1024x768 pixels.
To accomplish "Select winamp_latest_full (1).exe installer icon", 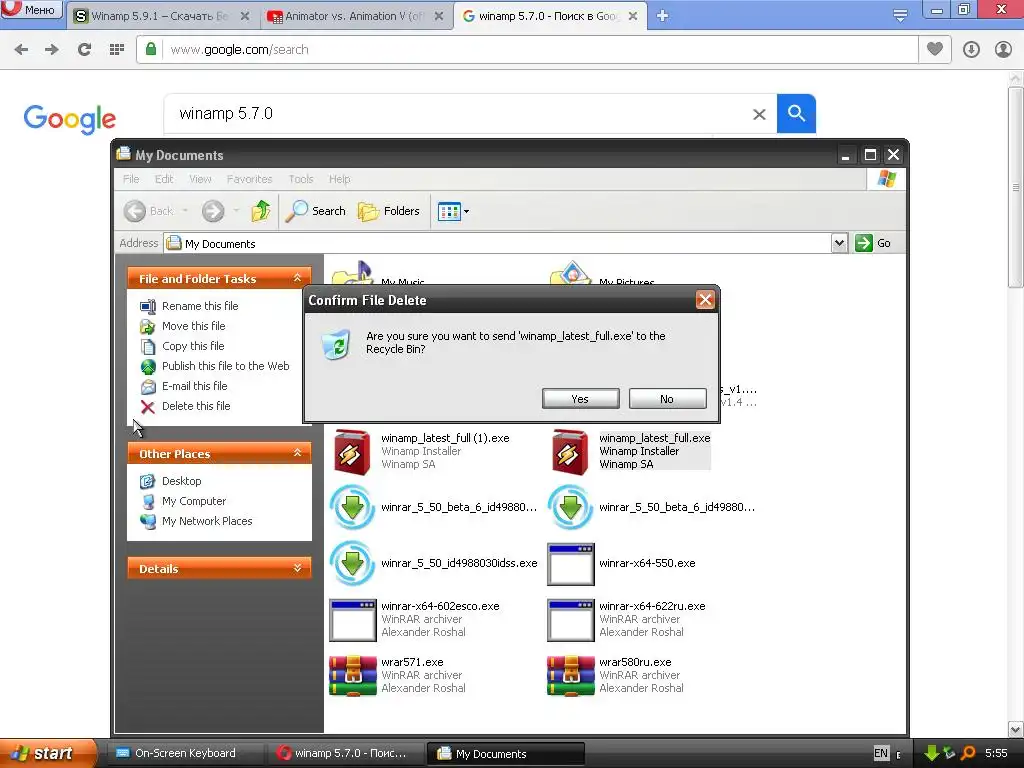I will [x=353, y=451].
